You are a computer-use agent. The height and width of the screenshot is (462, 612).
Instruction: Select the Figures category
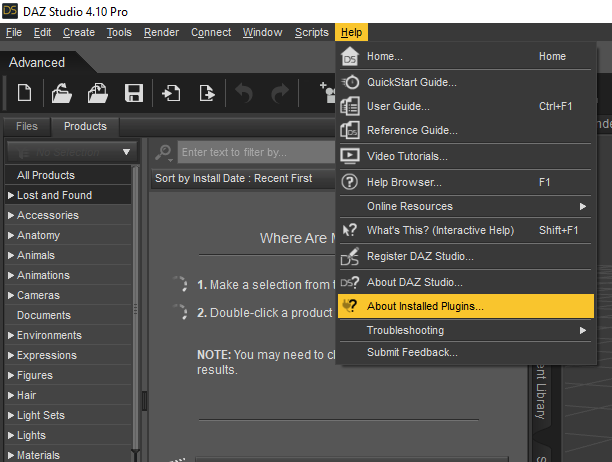[68, 375]
